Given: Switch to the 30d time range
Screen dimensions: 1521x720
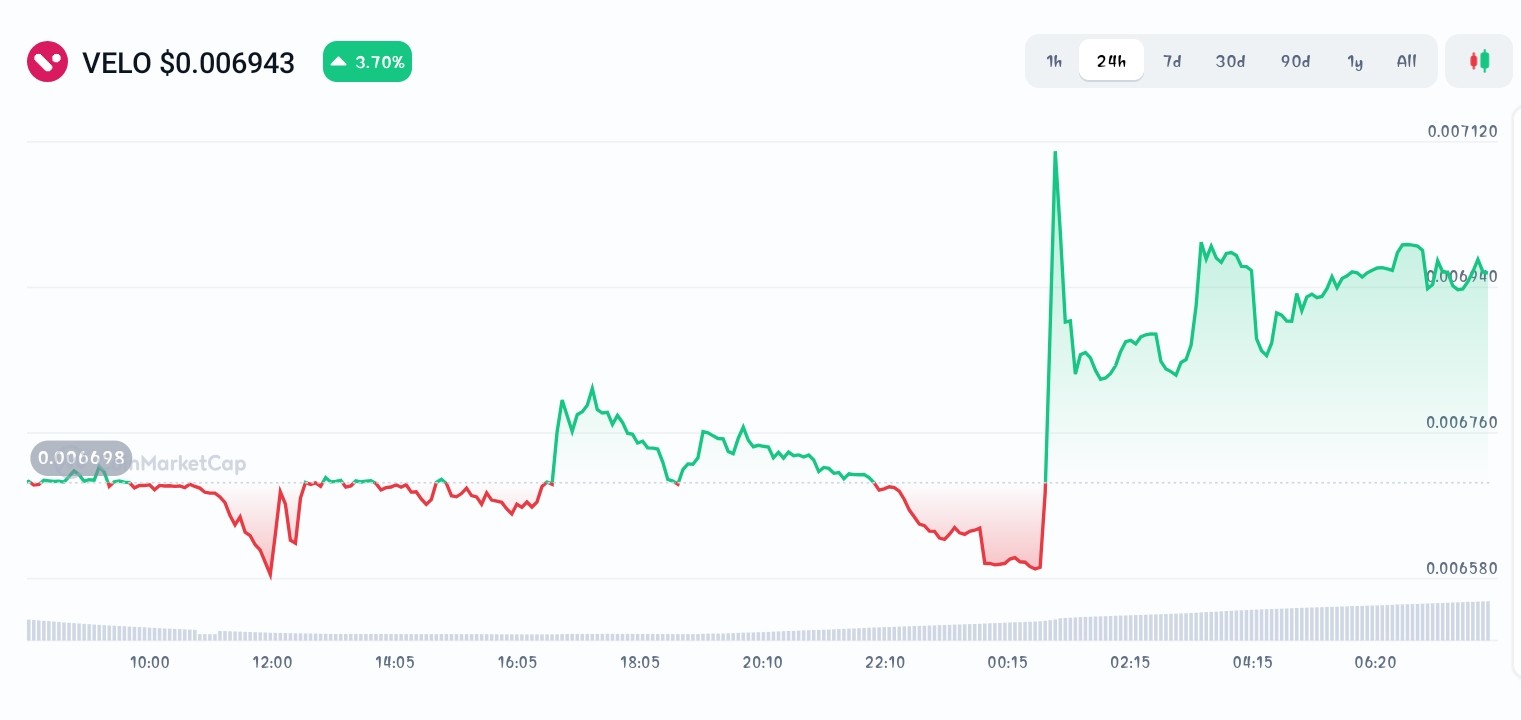Looking at the screenshot, I should pyautogui.click(x=1230, y=61).
